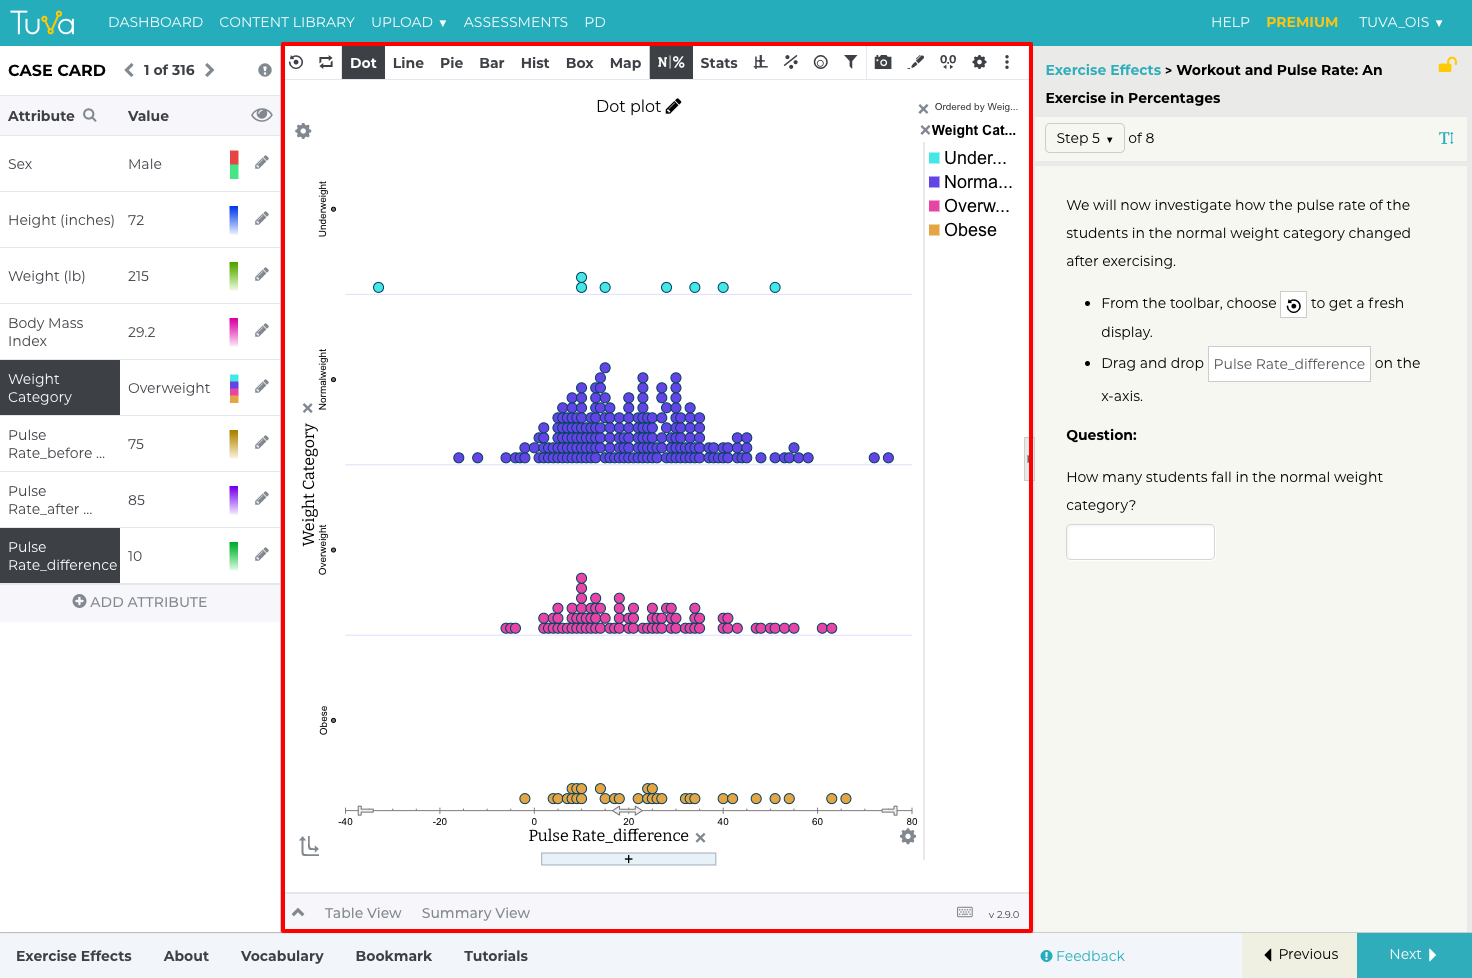Edit the Height (inches) attribute pencil
The height and width of the screenshot is (978, 1472).
coord(262,218)
